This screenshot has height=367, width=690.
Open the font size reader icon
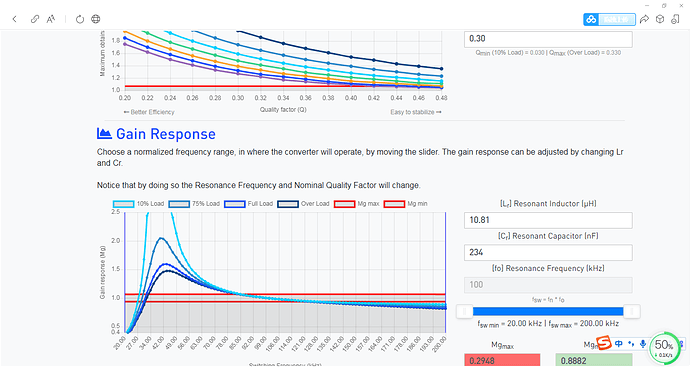[x=51, y=19]
